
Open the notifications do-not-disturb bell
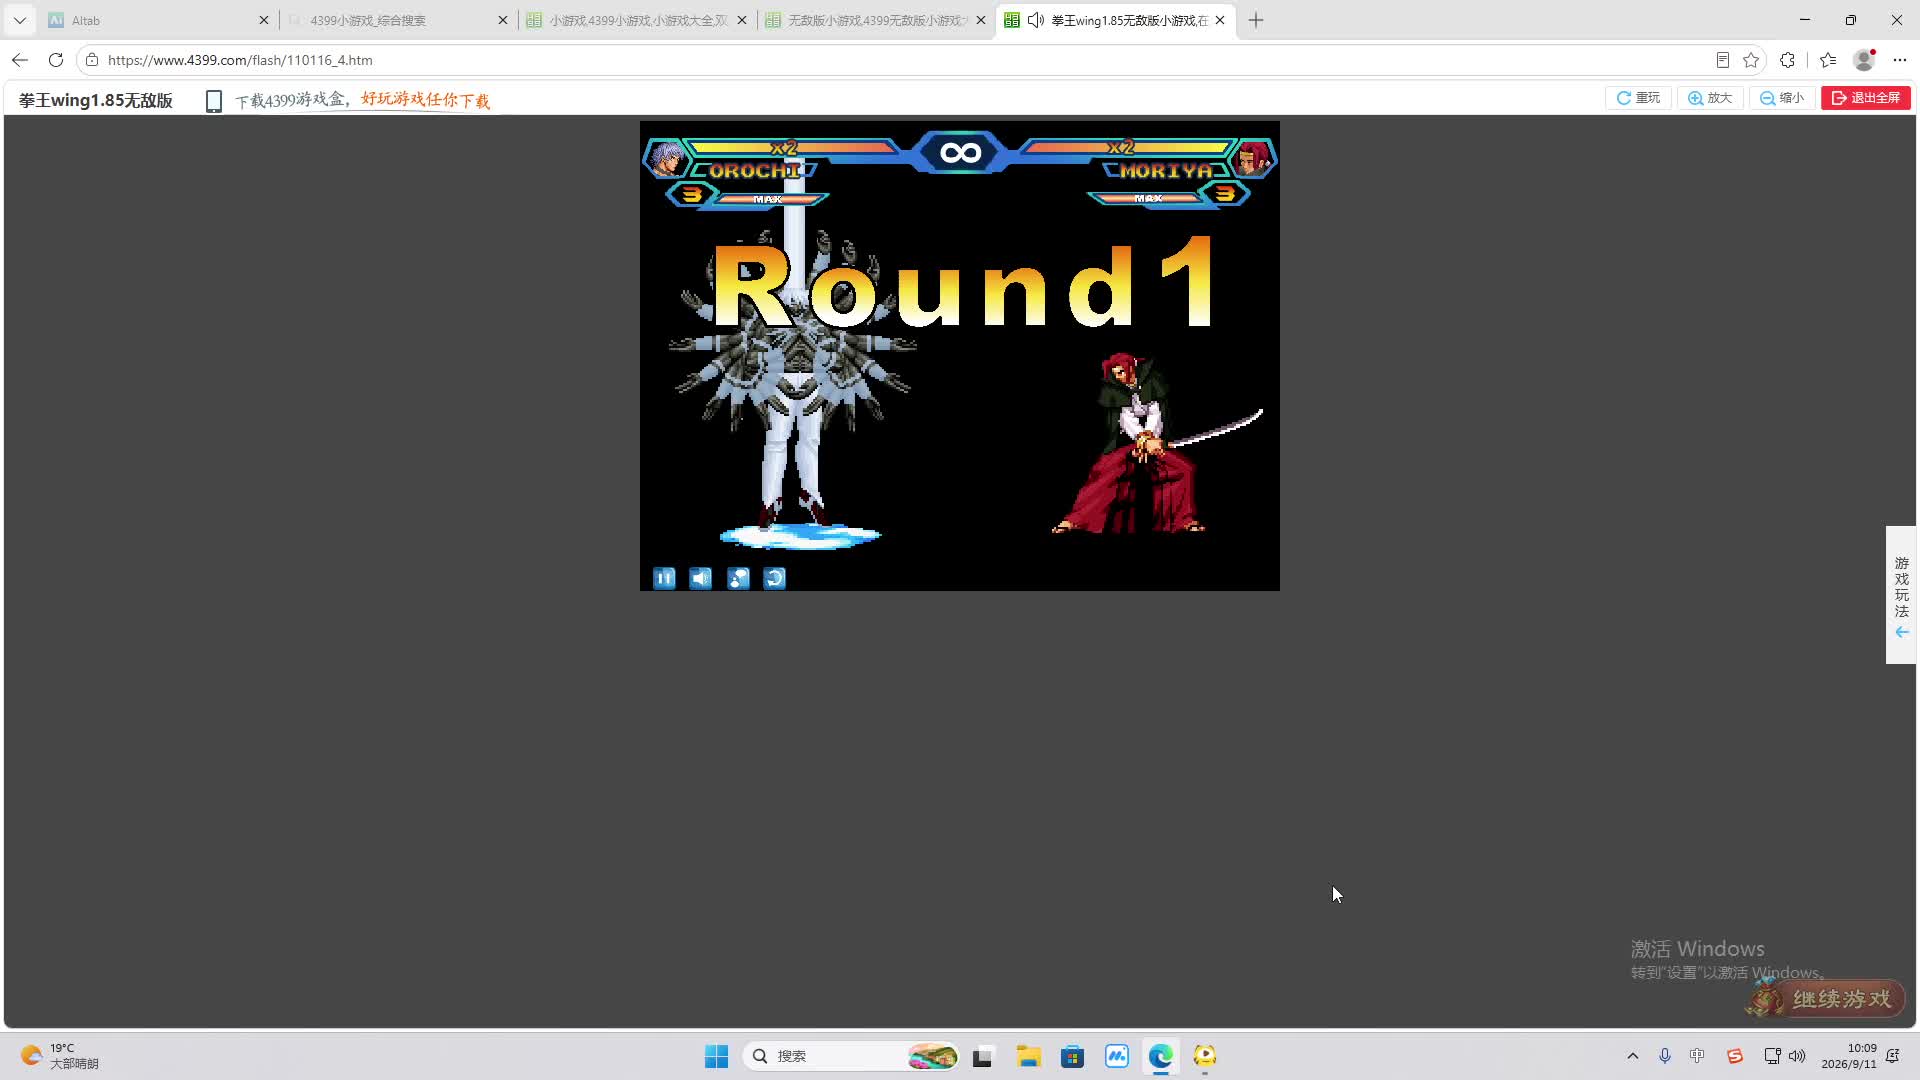(1893, 1056)
